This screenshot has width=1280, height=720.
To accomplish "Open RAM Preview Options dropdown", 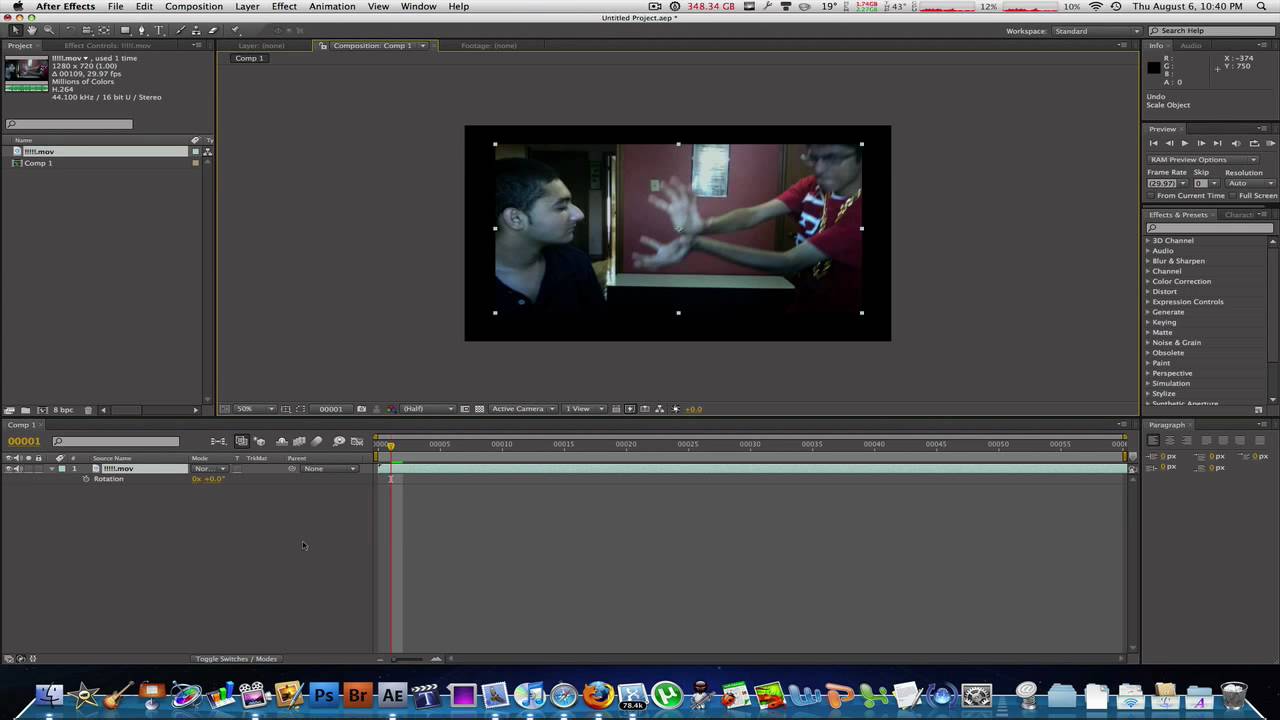I will 1203,160.
